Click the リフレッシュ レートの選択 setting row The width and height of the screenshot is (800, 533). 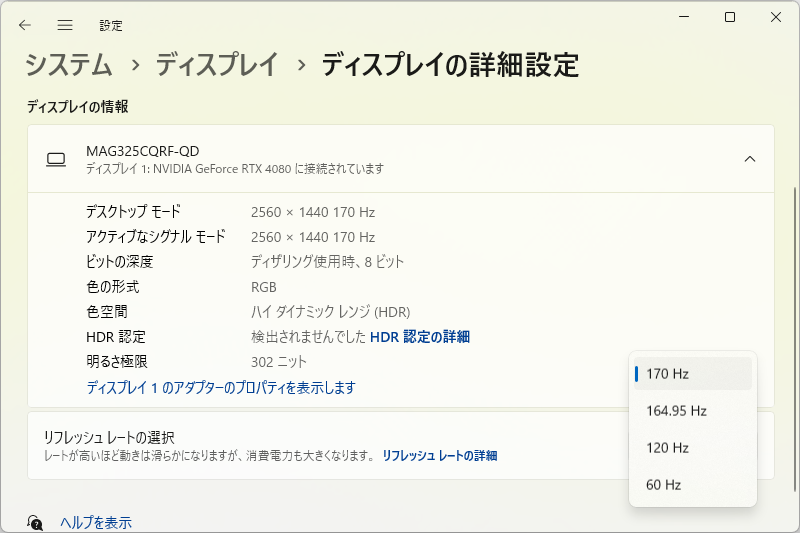[x=300, y=445]
